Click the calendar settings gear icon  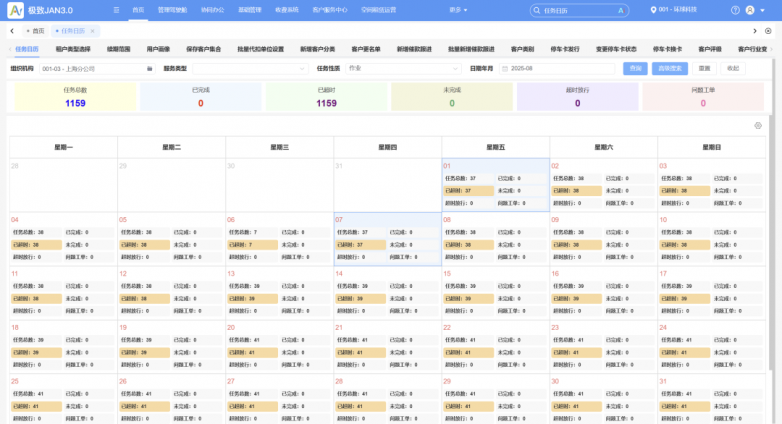point(758,126)
